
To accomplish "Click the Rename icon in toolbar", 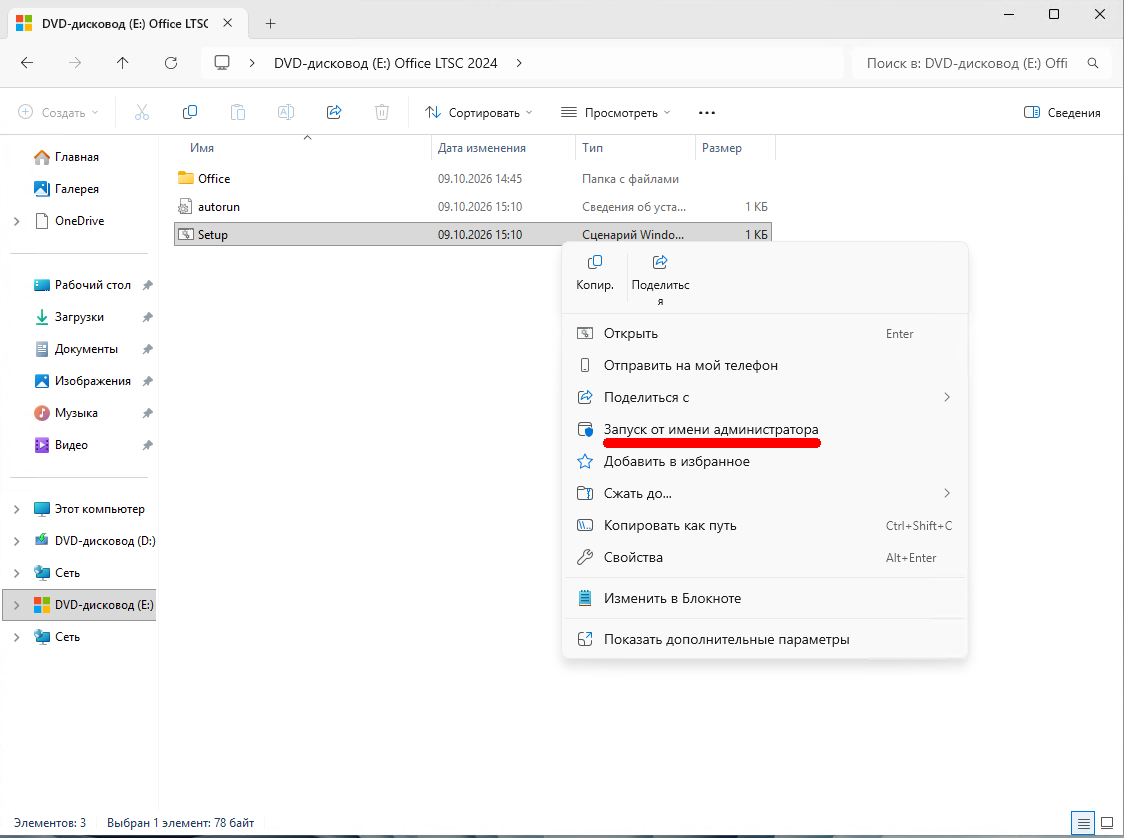I will 285,113.
